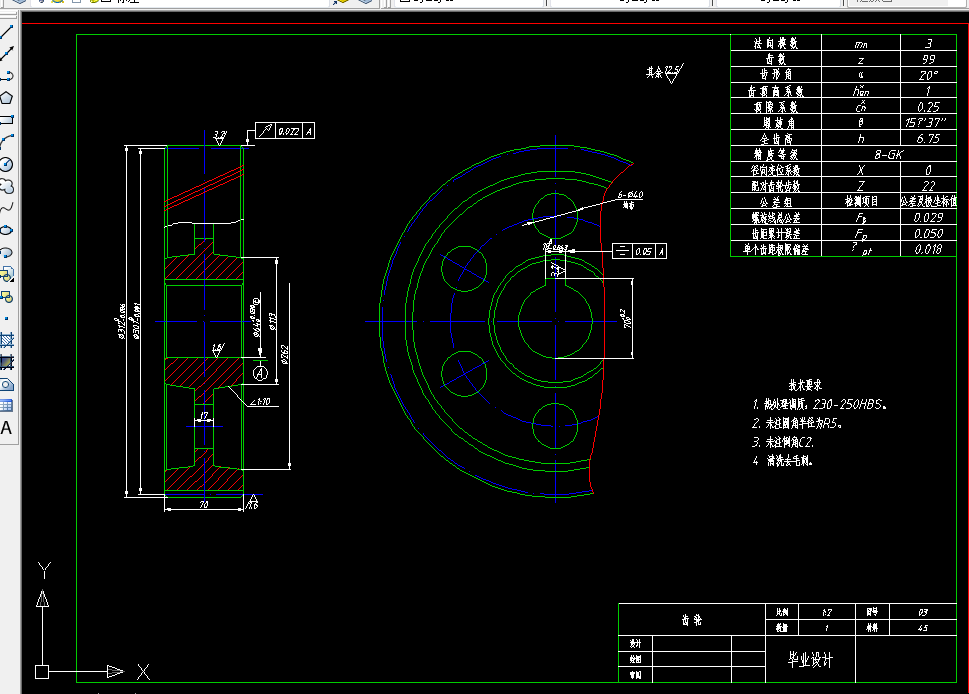The width and height of the screenshot is (969, 694).
Task: Select the 6-Ø40 hole label
Action: 630,195
